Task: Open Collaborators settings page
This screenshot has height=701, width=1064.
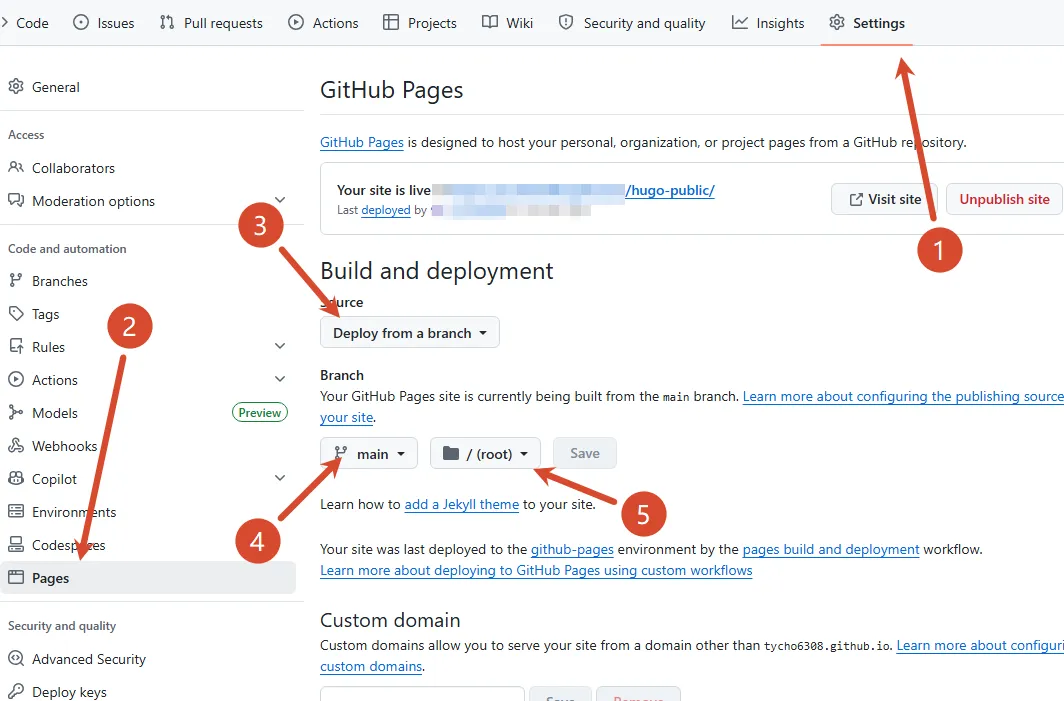Action: (x=148, y=168)
